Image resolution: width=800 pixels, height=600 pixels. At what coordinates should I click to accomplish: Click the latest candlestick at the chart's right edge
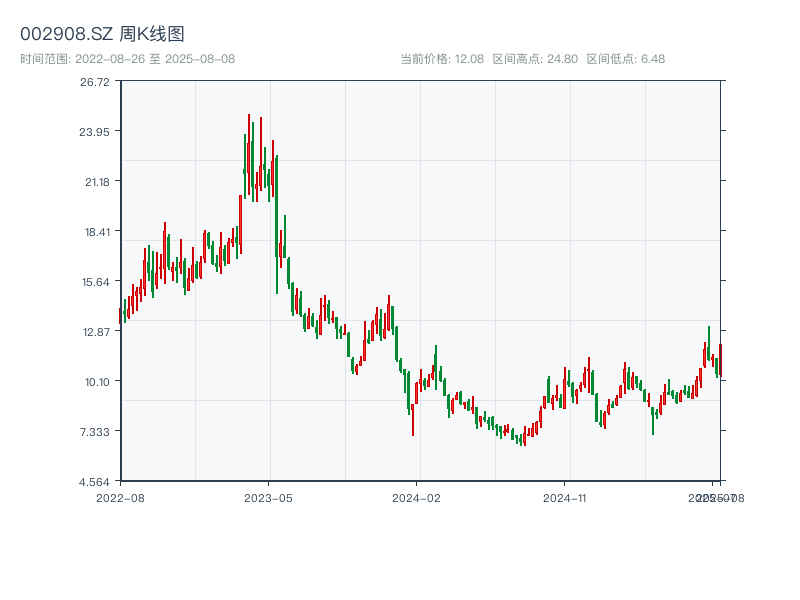(720, 360)
